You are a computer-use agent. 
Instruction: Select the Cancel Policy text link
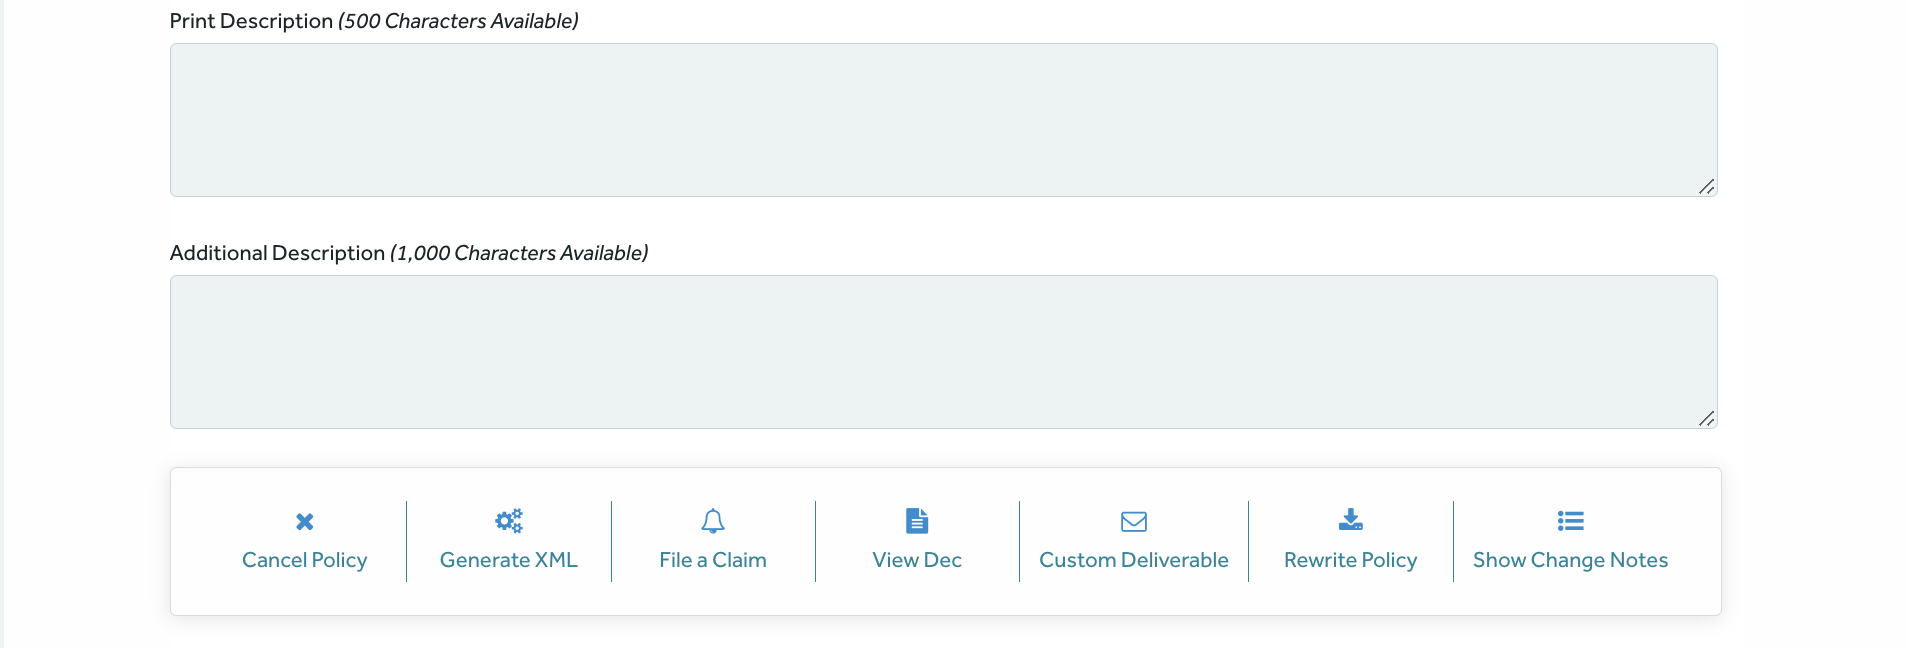click(305, 560)
